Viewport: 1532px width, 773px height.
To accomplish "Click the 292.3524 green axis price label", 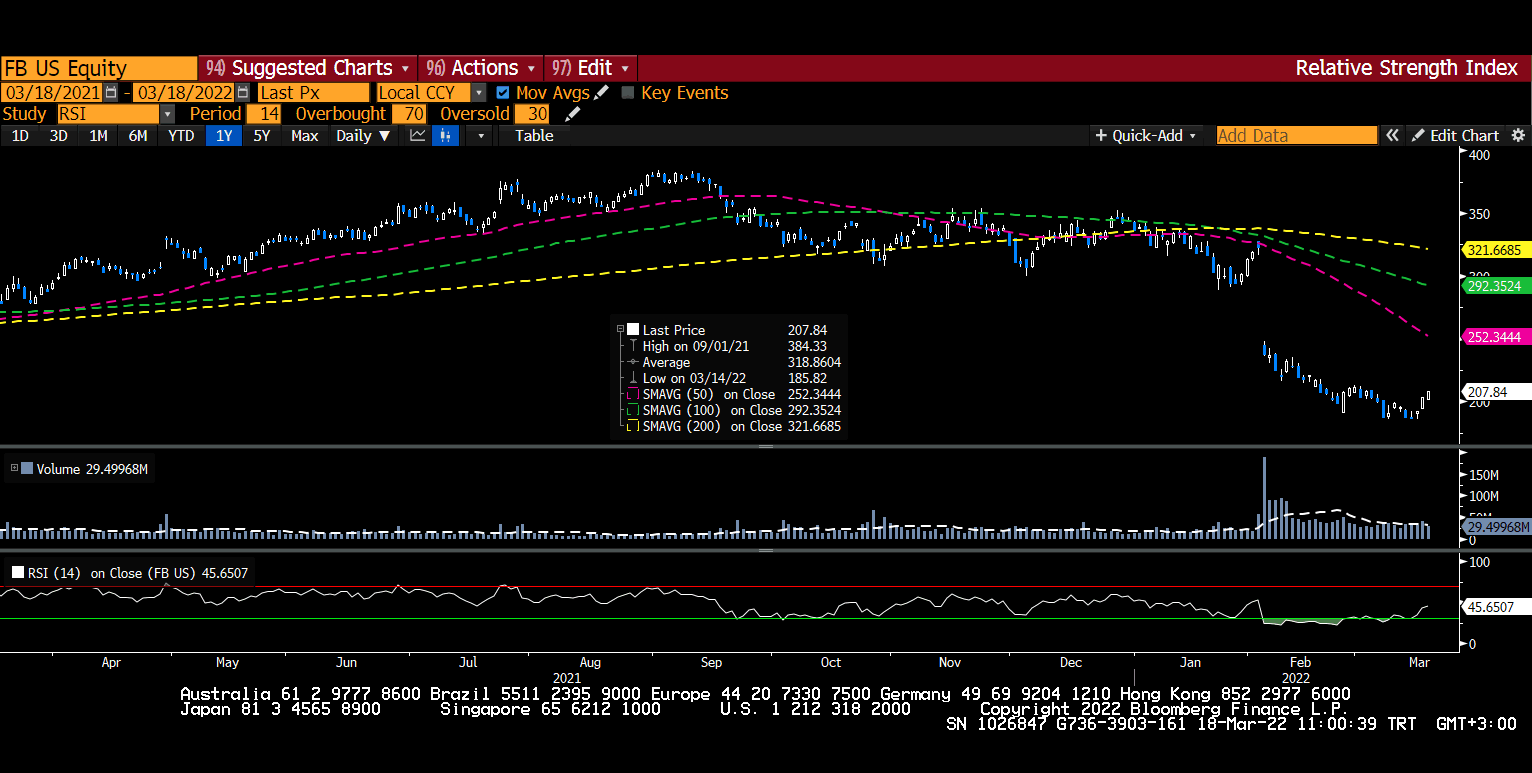I will tap(1497, 285).
